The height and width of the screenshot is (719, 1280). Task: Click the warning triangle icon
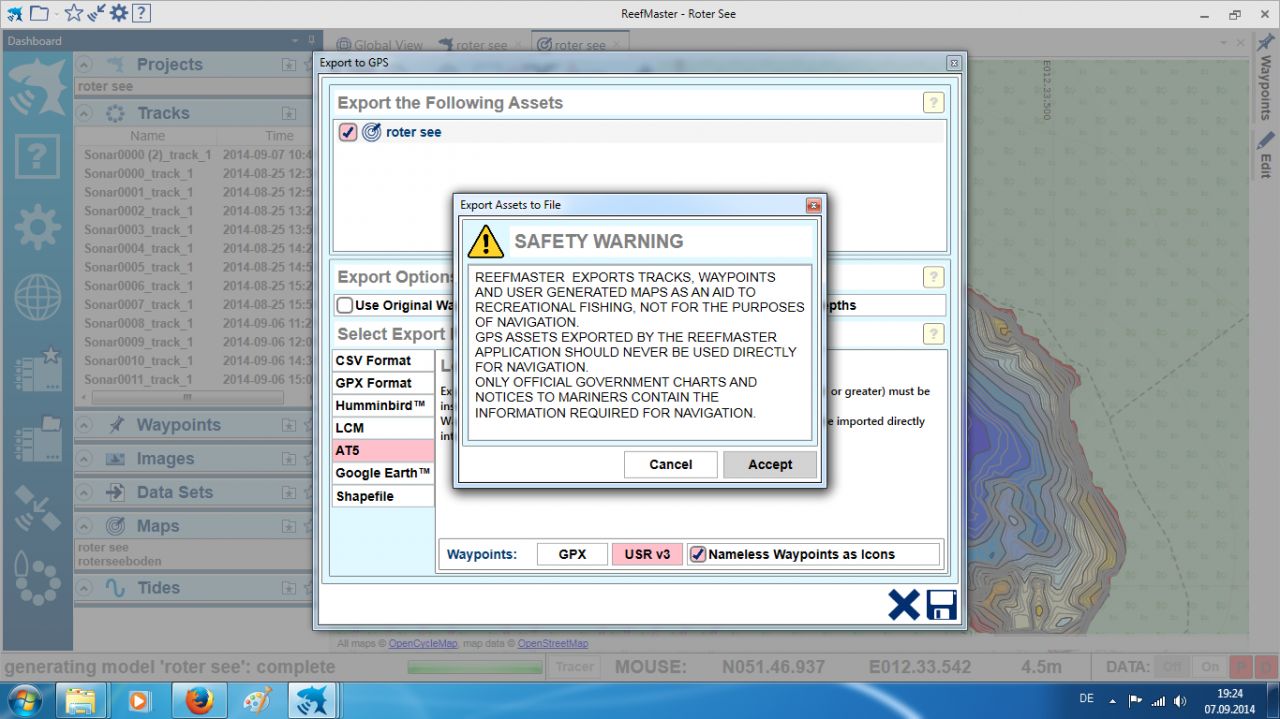(x=486, y=241)
